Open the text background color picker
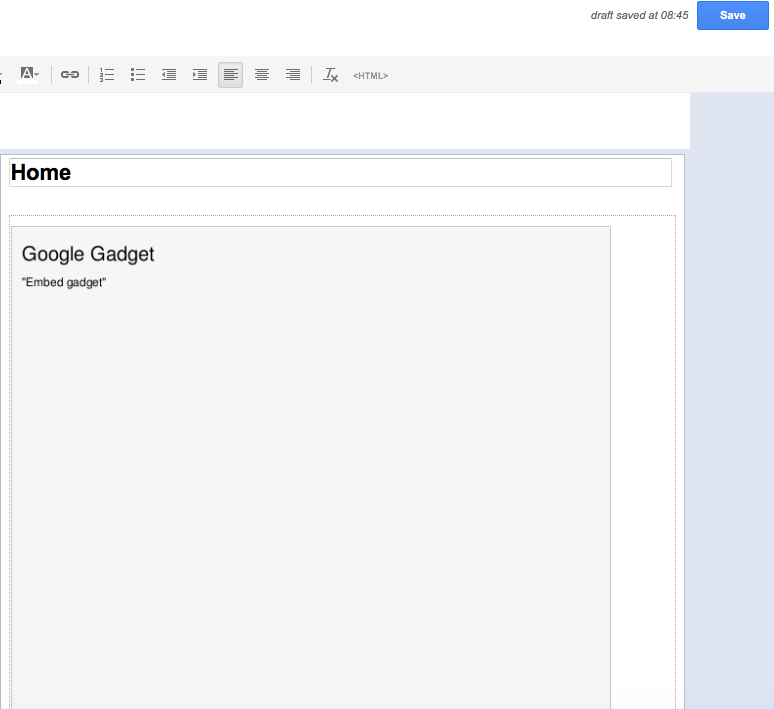The height and width of the screenshot is (709, 774). coord(29,74)
